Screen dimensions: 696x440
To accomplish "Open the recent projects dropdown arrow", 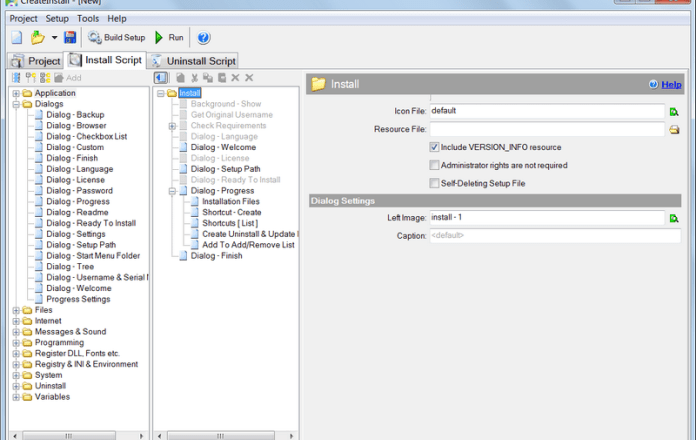I will (x=54, y=38).
